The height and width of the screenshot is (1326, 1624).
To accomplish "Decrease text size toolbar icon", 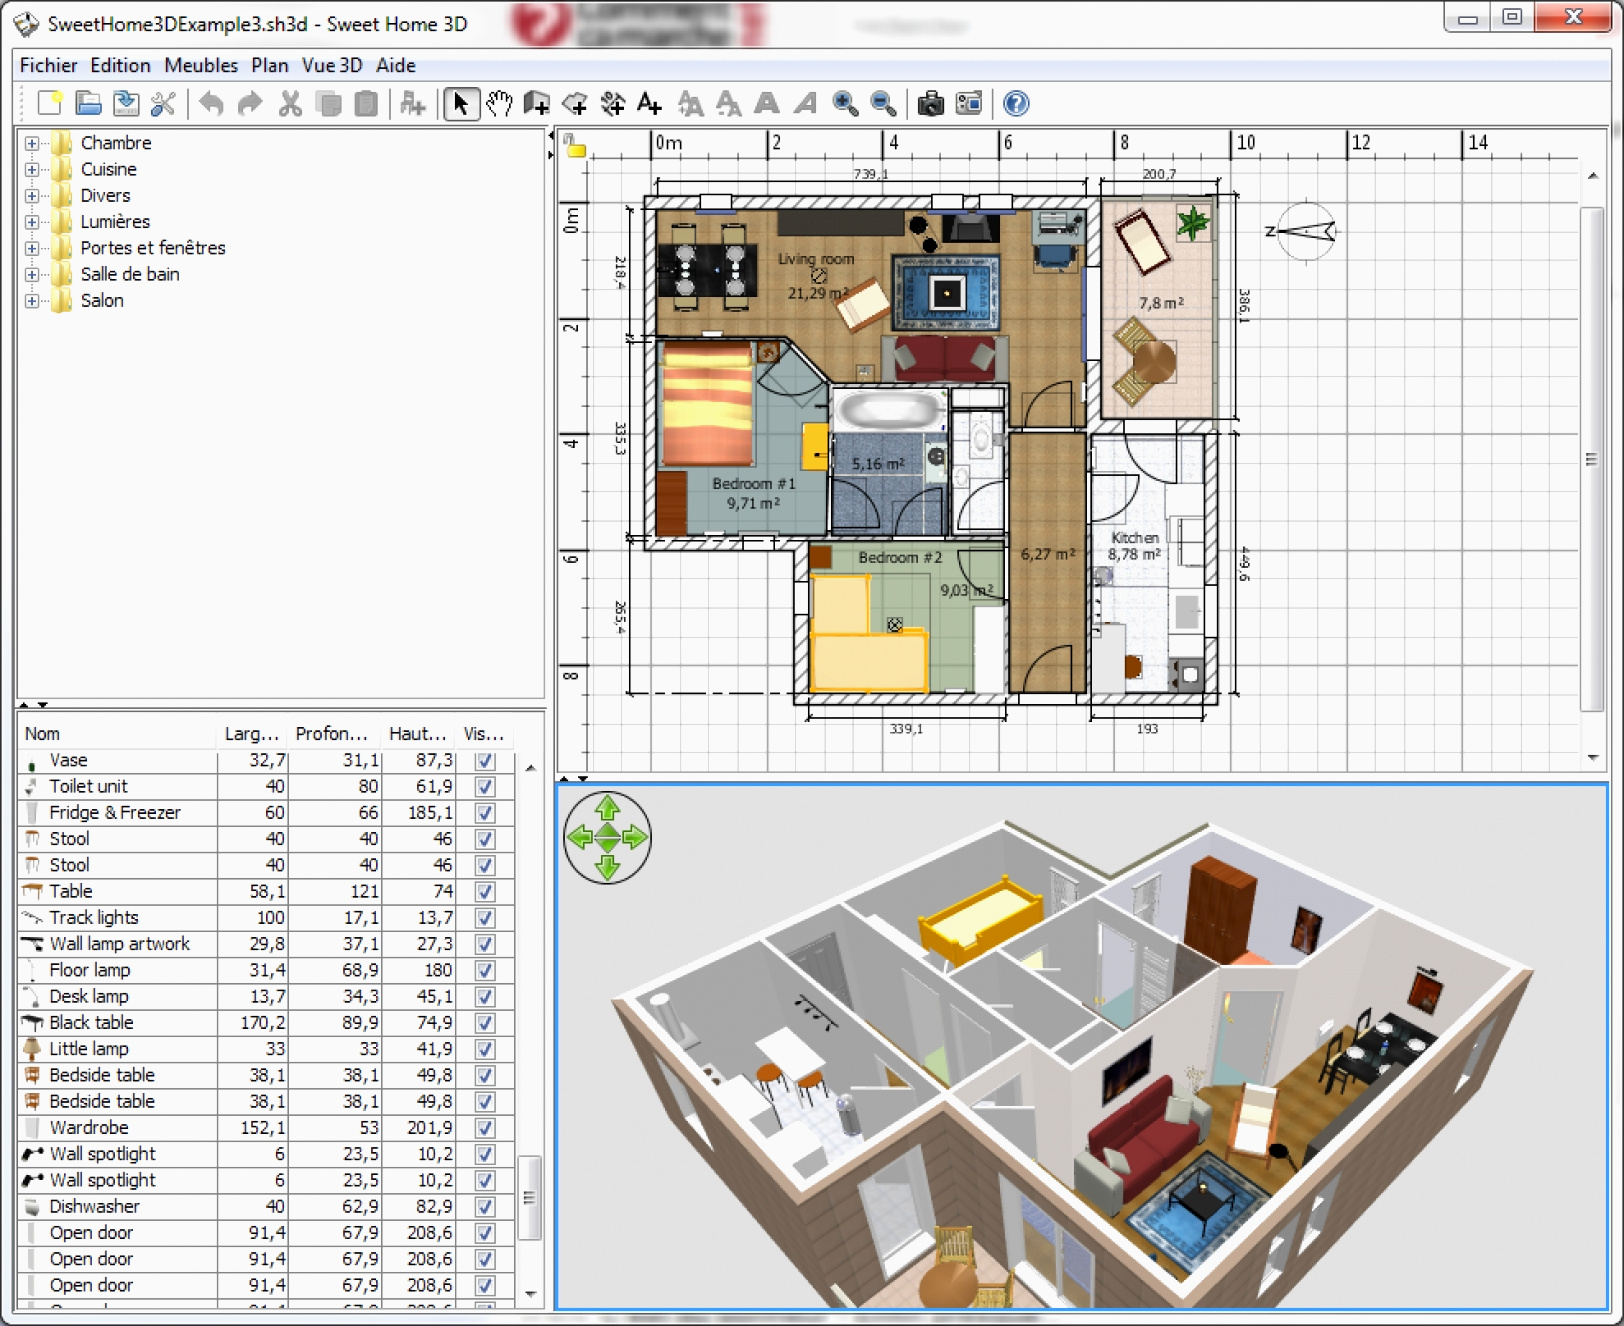I will pyautogui.click(x=729, y=103).
